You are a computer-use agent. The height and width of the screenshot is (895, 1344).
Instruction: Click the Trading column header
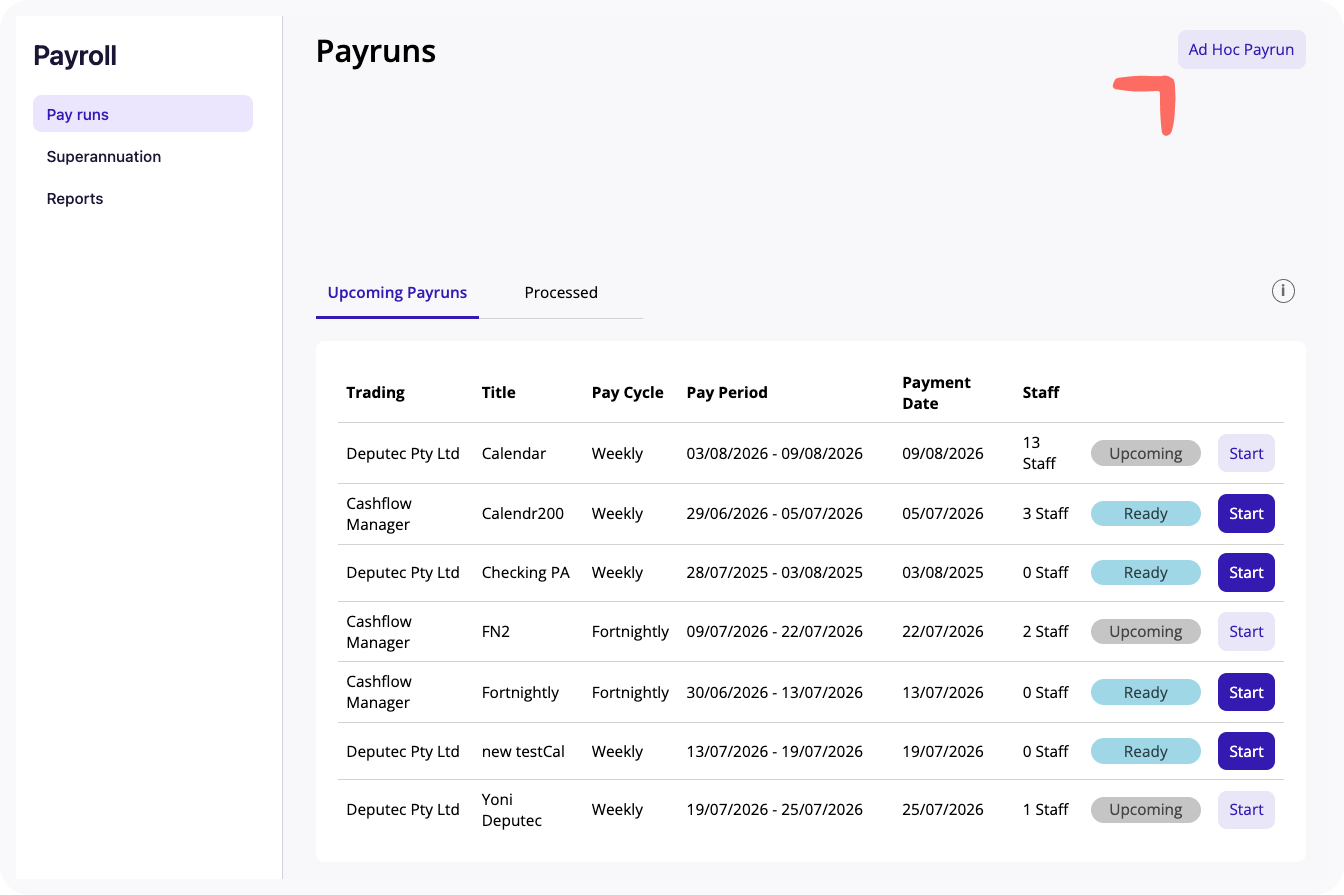[375, 392]
